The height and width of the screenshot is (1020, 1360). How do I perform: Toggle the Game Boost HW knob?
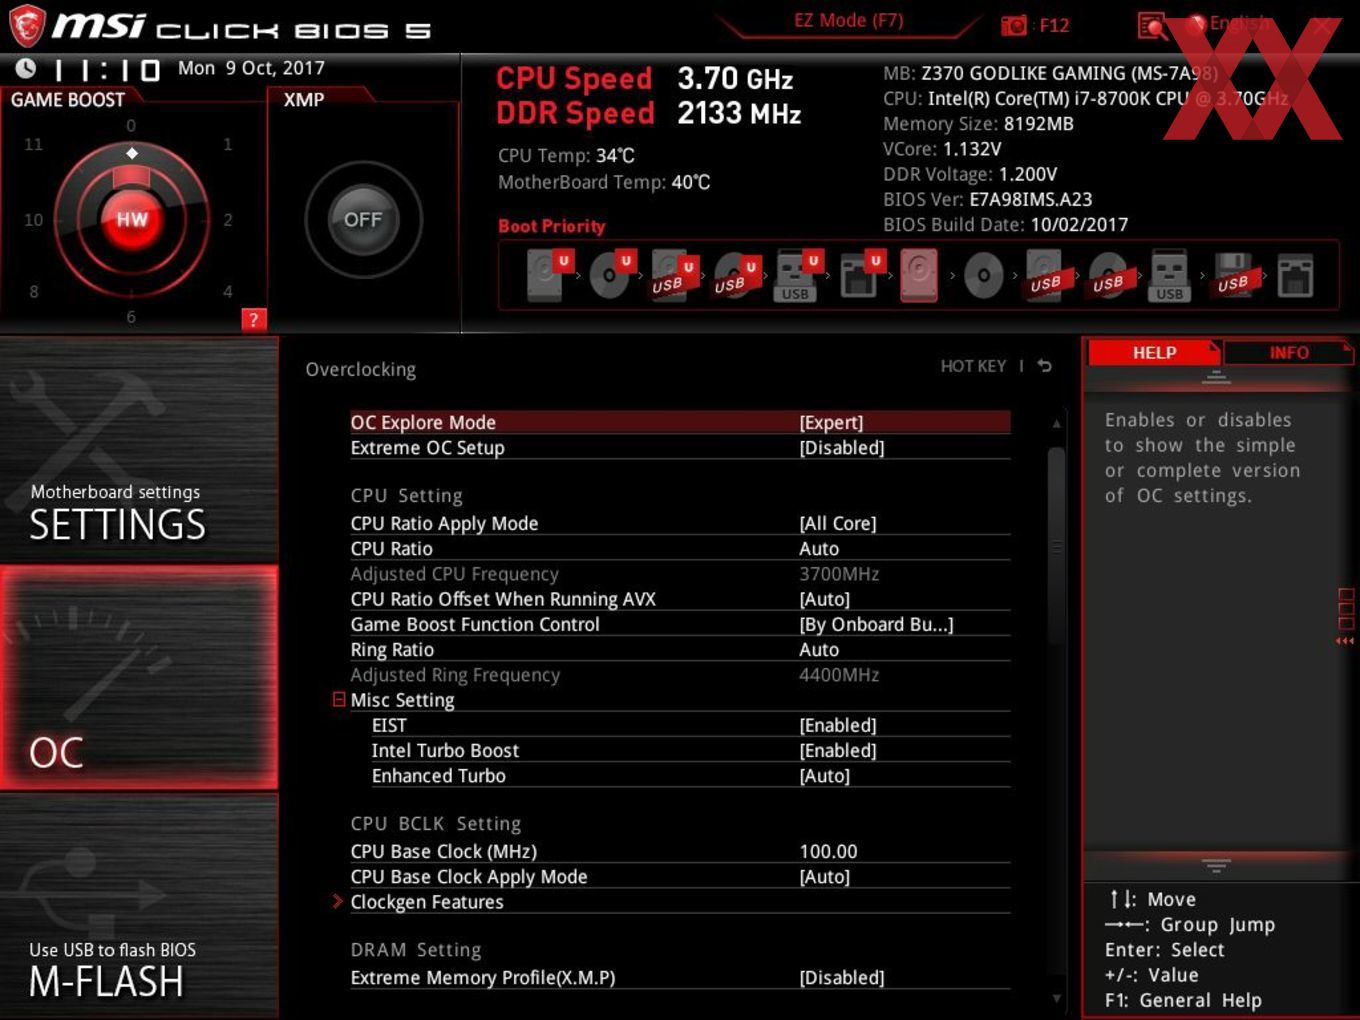[132, 219]
